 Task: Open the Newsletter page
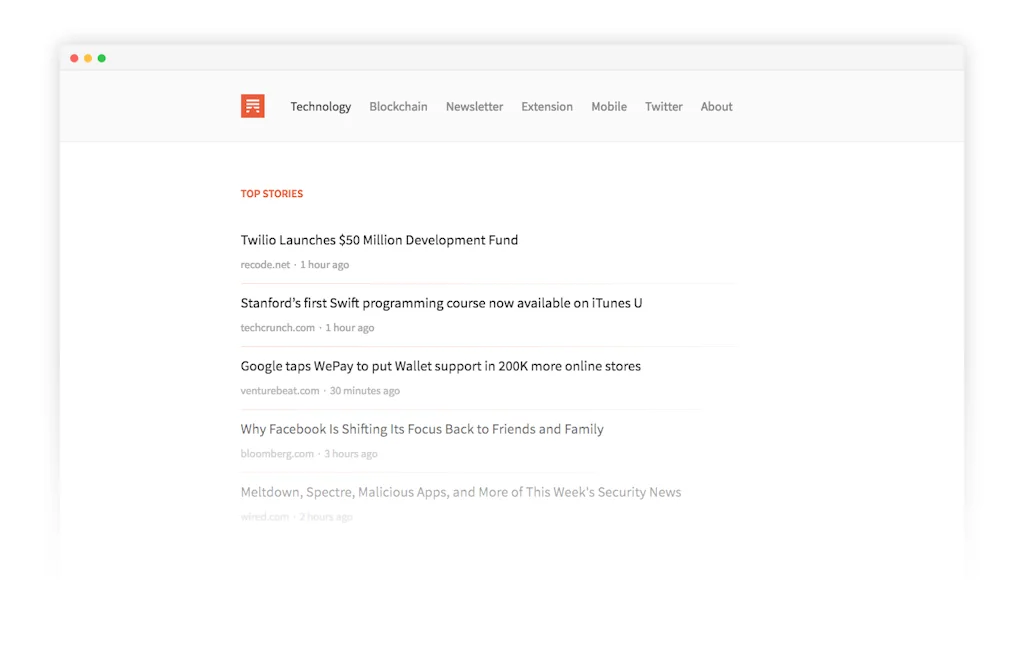(x=474, y=106)
